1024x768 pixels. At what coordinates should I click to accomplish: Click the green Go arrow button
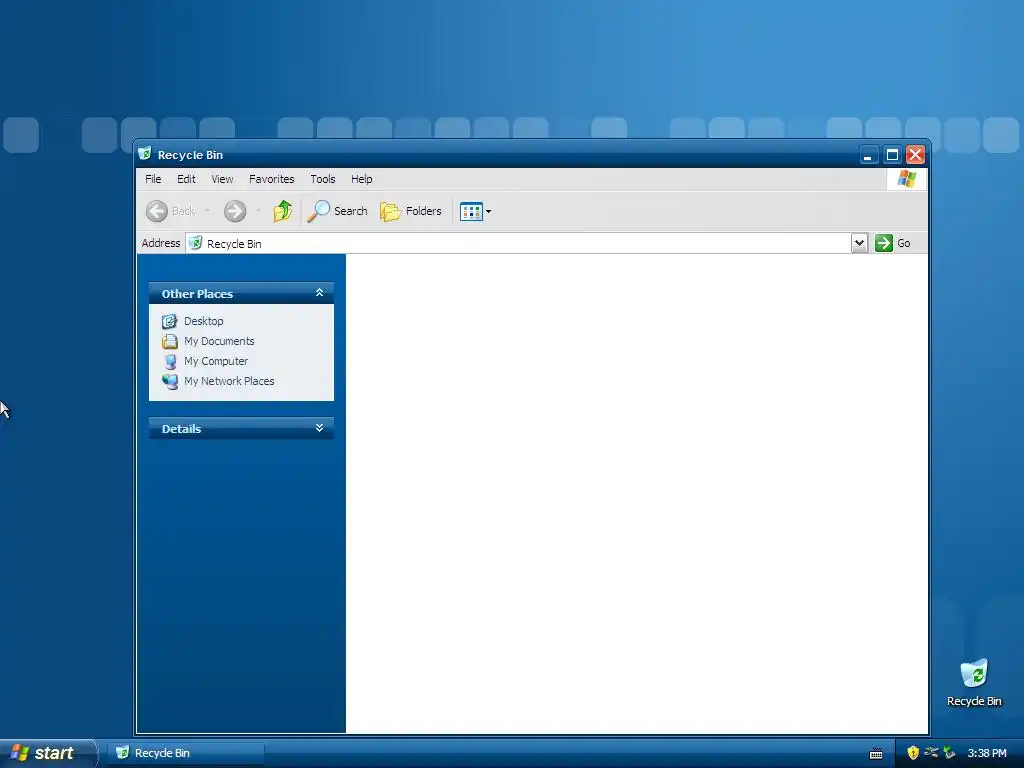[884, 243]
